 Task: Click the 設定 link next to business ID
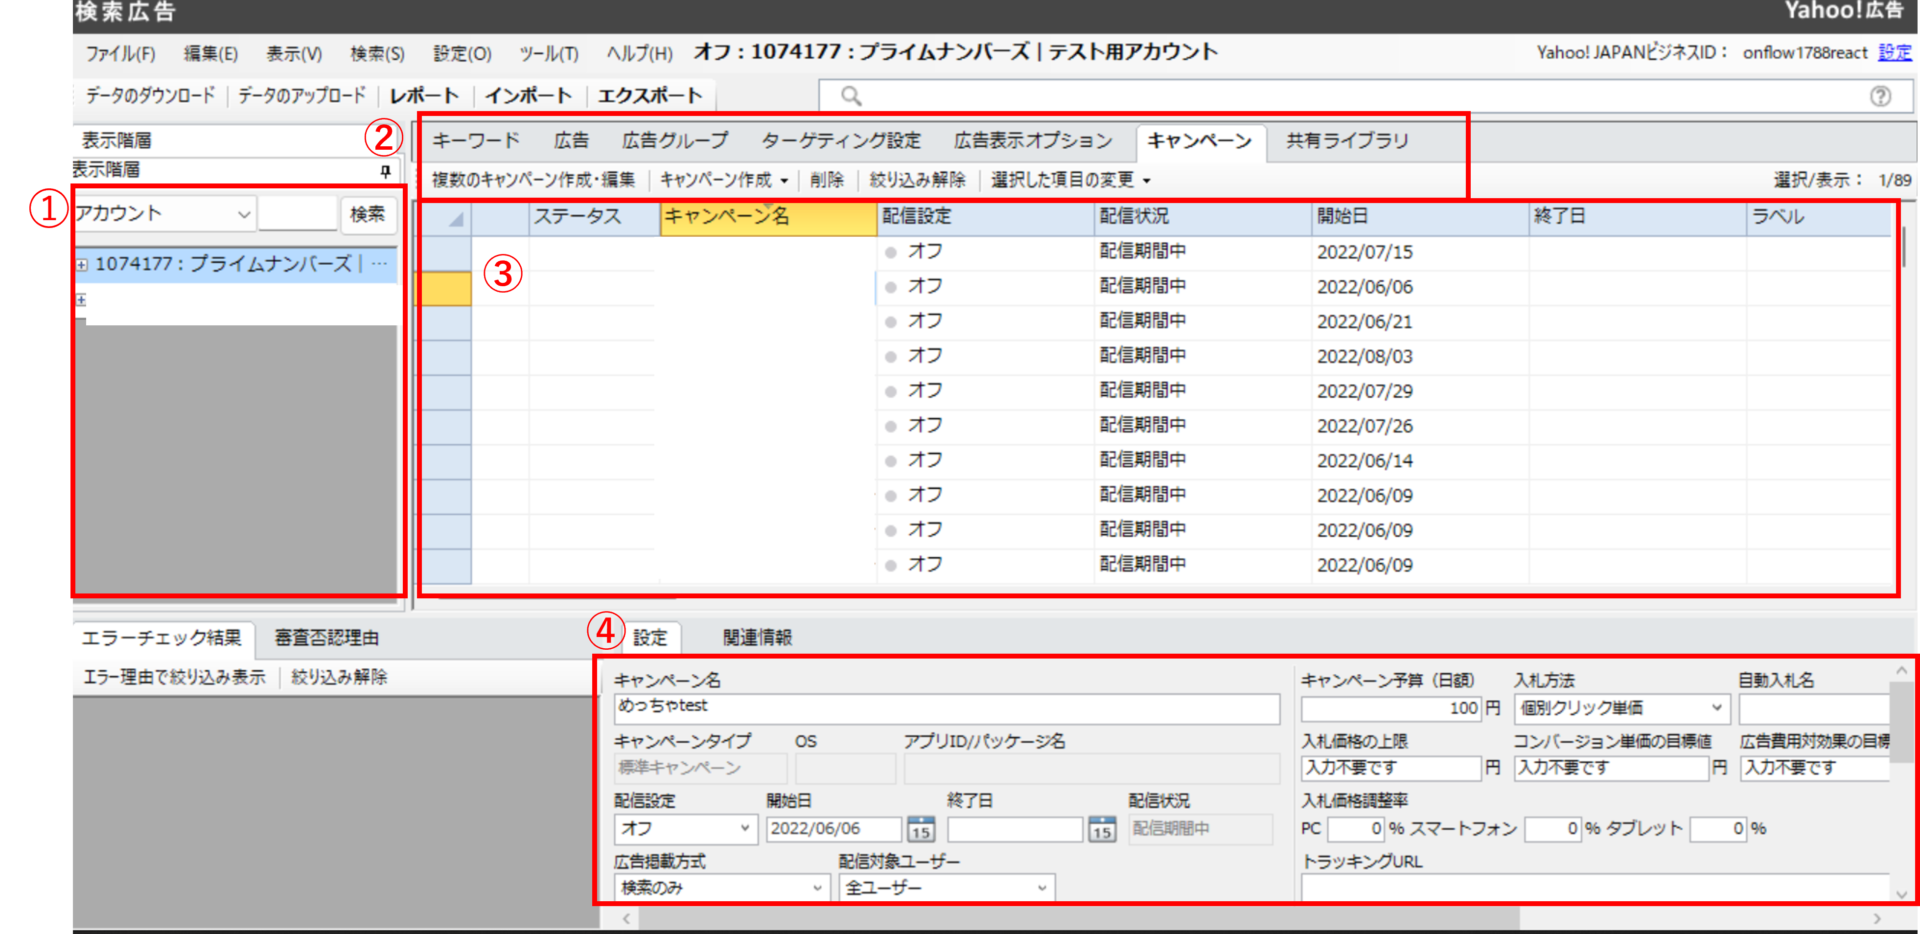coord(1894,52)
